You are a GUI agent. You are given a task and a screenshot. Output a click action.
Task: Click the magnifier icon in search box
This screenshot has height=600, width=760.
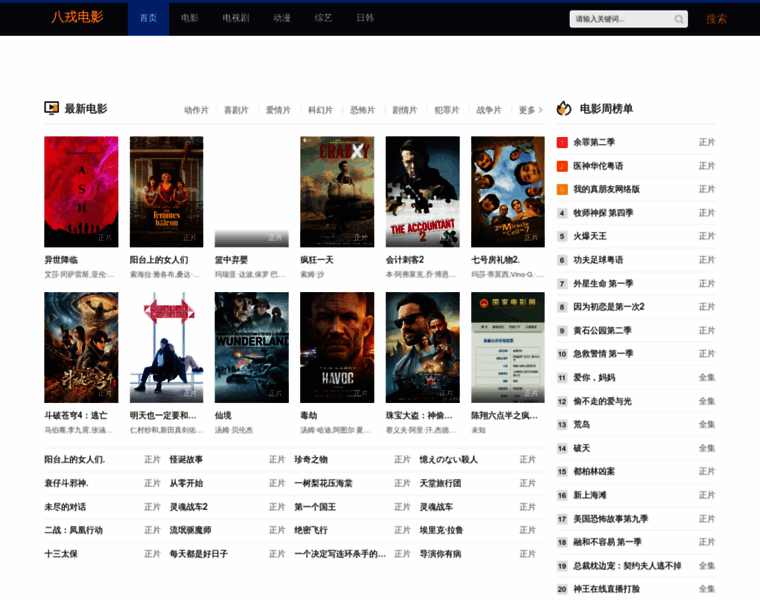679,19
